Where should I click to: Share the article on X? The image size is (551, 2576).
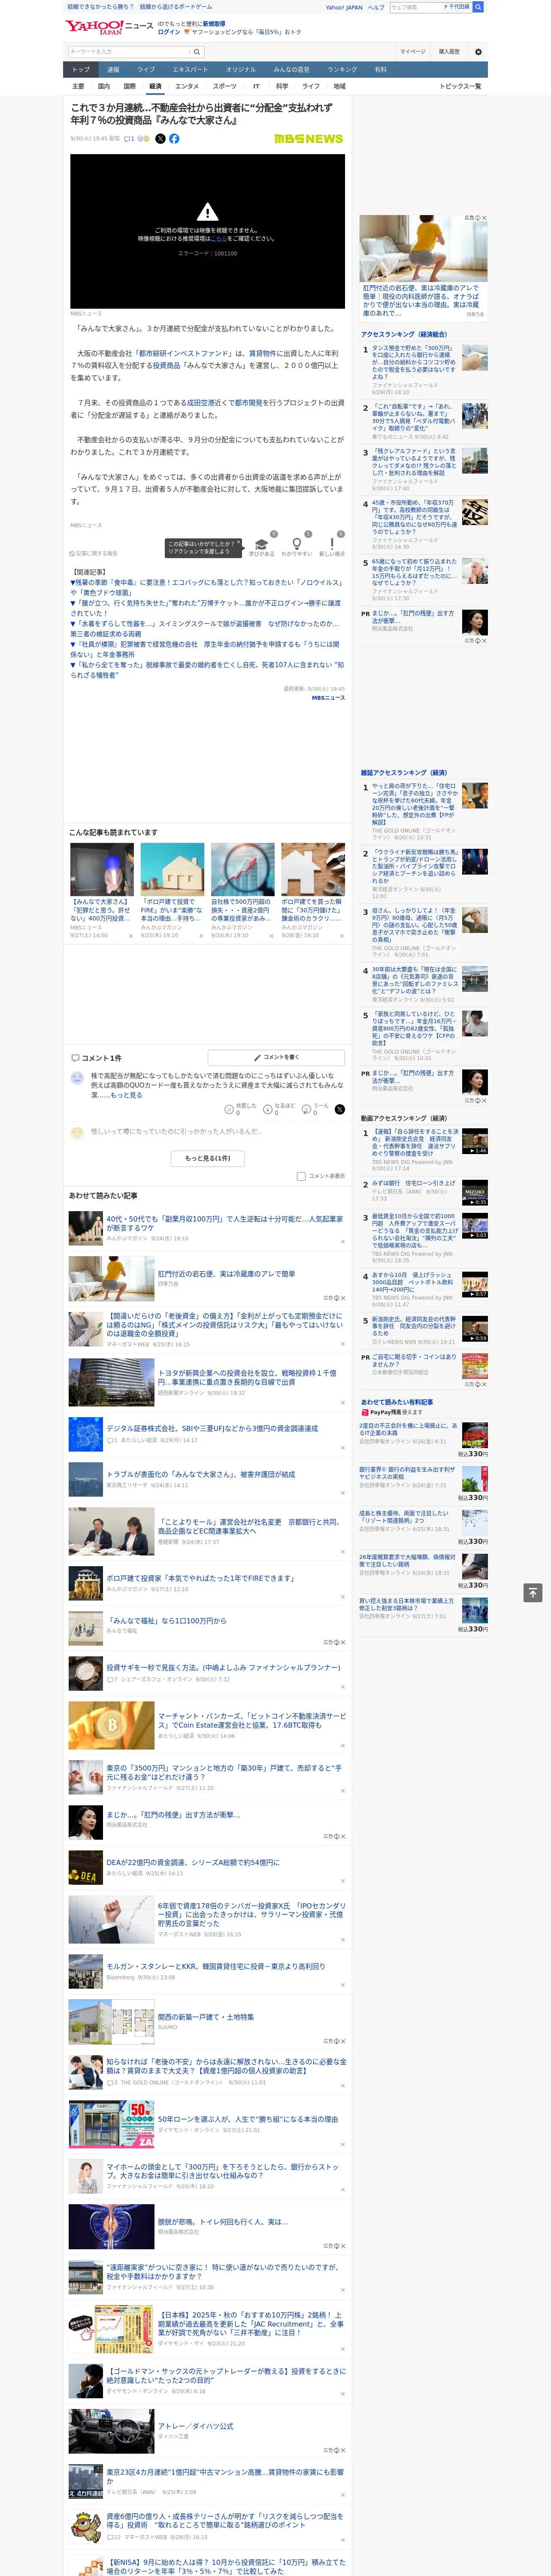[x=160, y=139]
